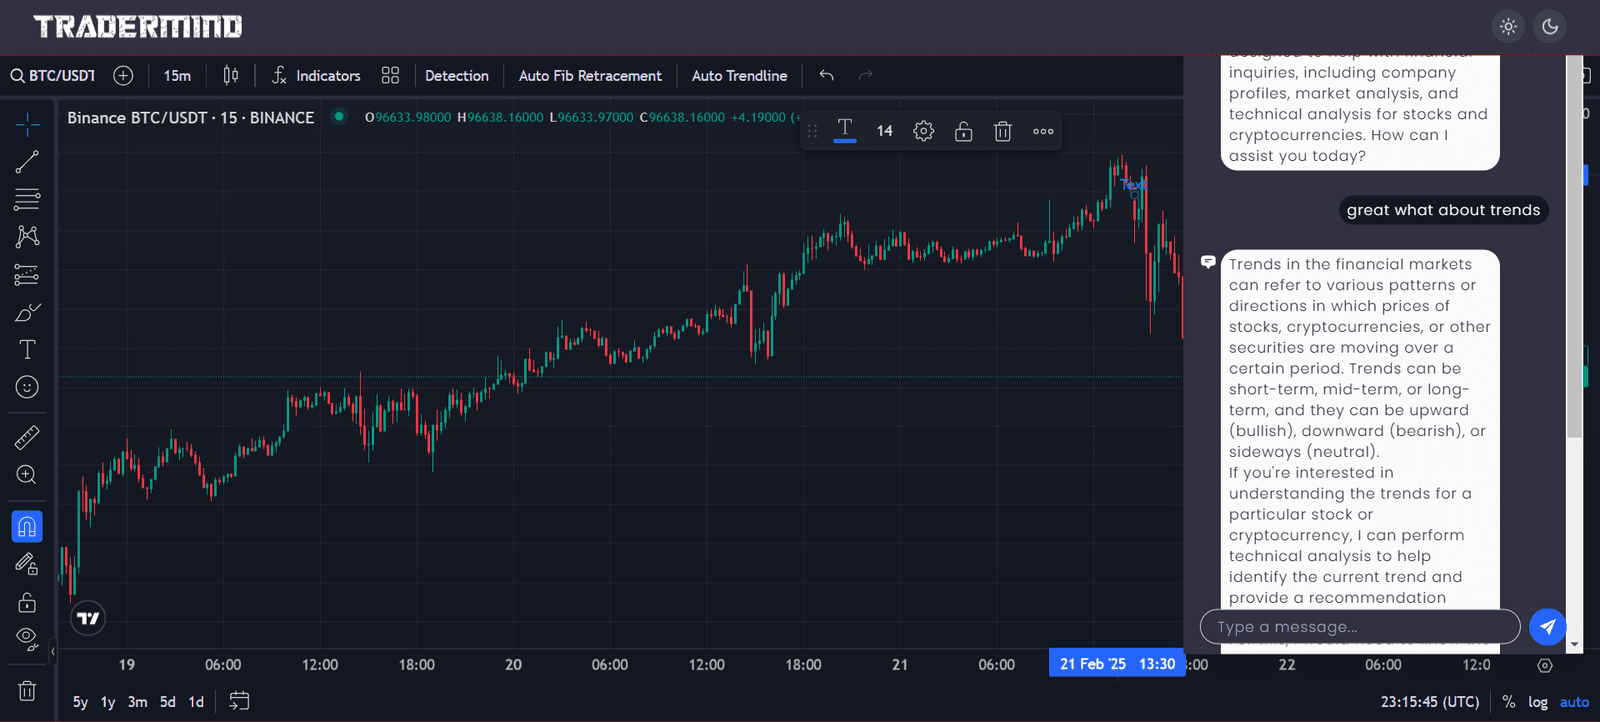Click the Detection menu item

point(457,76)
